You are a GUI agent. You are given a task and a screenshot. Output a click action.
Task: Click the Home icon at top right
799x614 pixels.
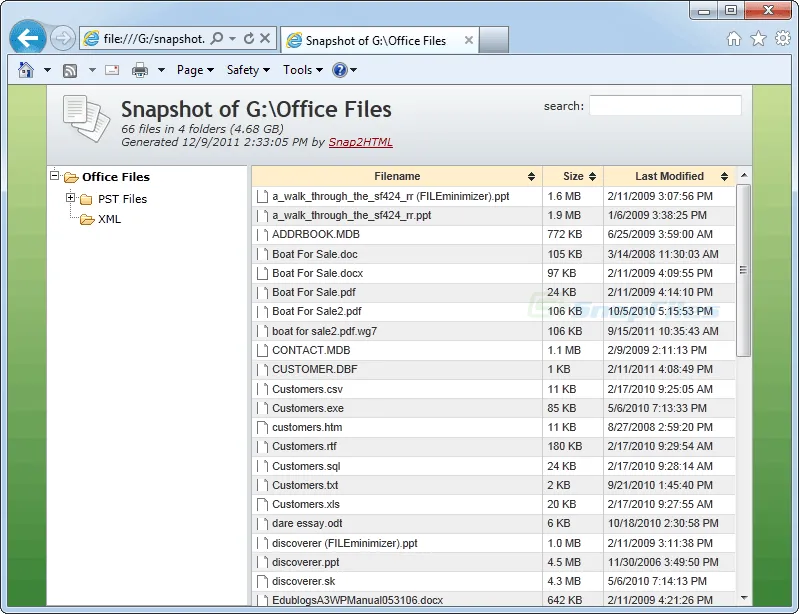(x=734, y=39)
